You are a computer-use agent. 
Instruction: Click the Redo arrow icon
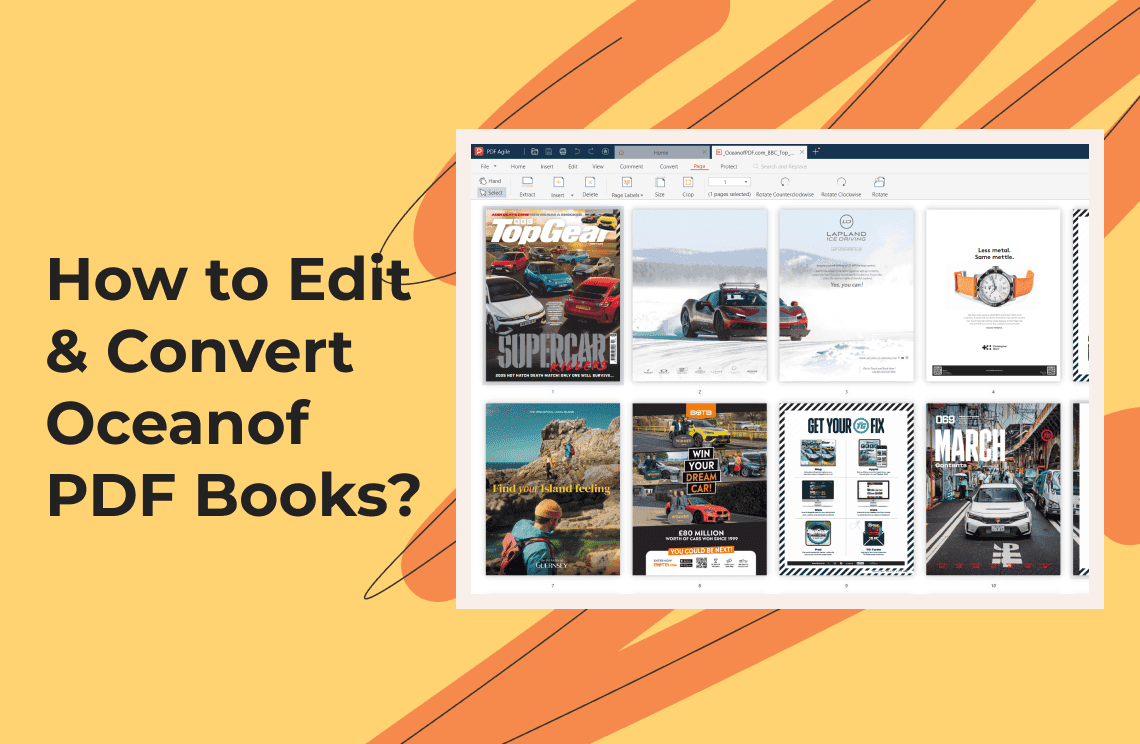click(x=591, y=151)
